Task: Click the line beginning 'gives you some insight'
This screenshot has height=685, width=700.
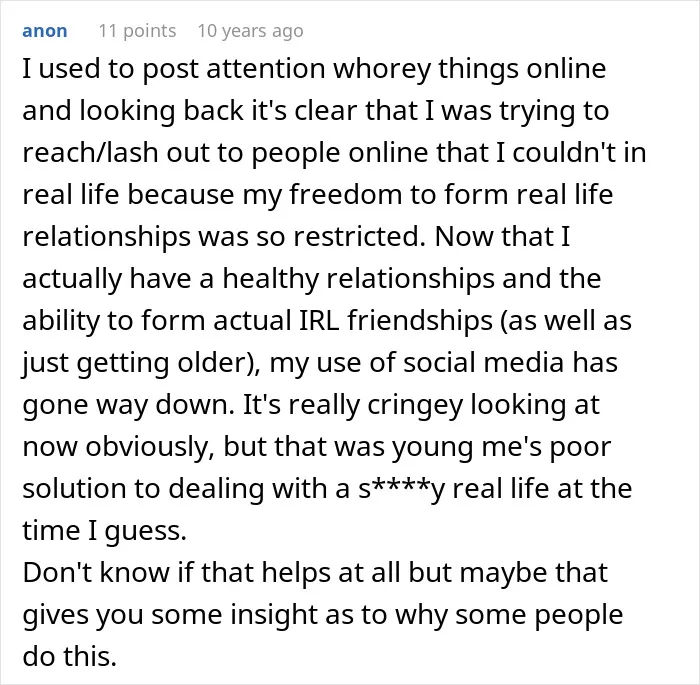Action: 323,615
